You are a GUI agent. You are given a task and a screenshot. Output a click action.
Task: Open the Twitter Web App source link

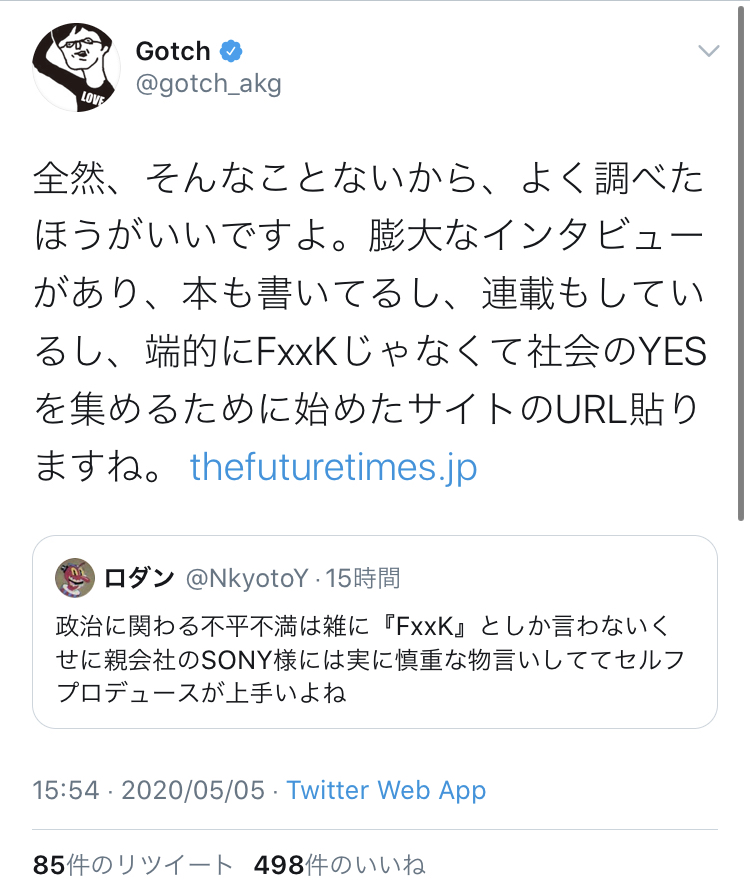click(386, 790)
